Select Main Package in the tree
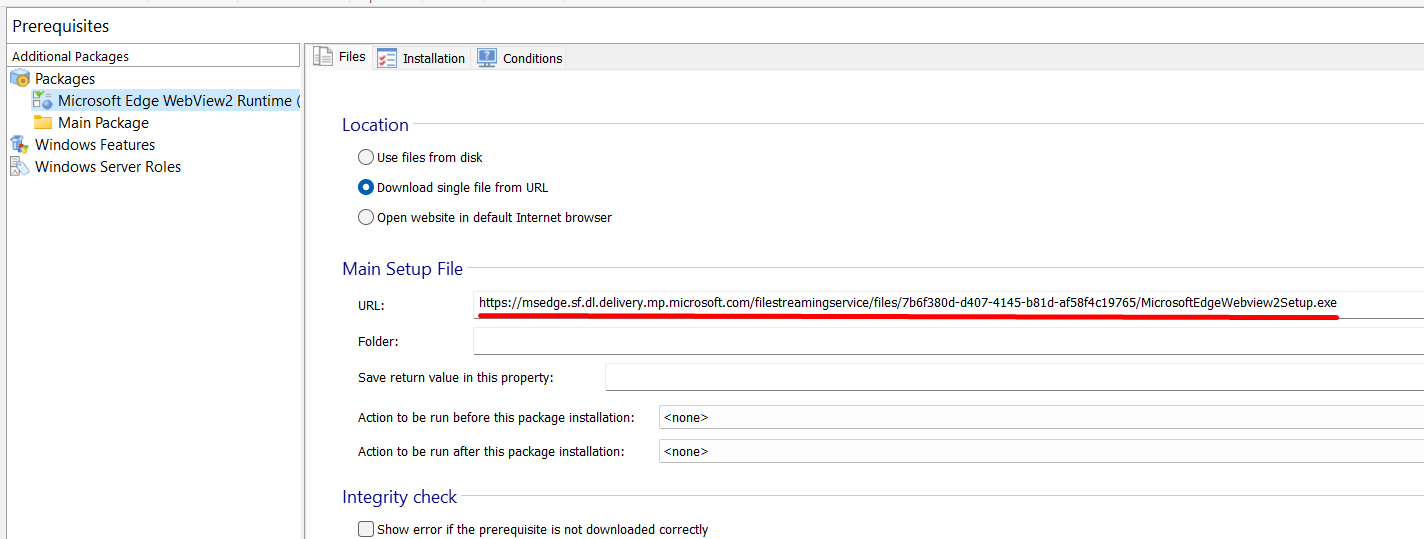The height and width of the screenshot is (539, 1424). pos(103,123)
